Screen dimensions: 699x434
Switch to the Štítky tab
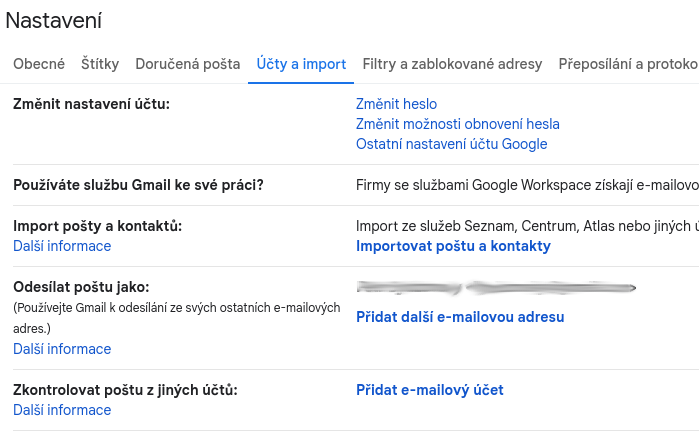point(100,64)
